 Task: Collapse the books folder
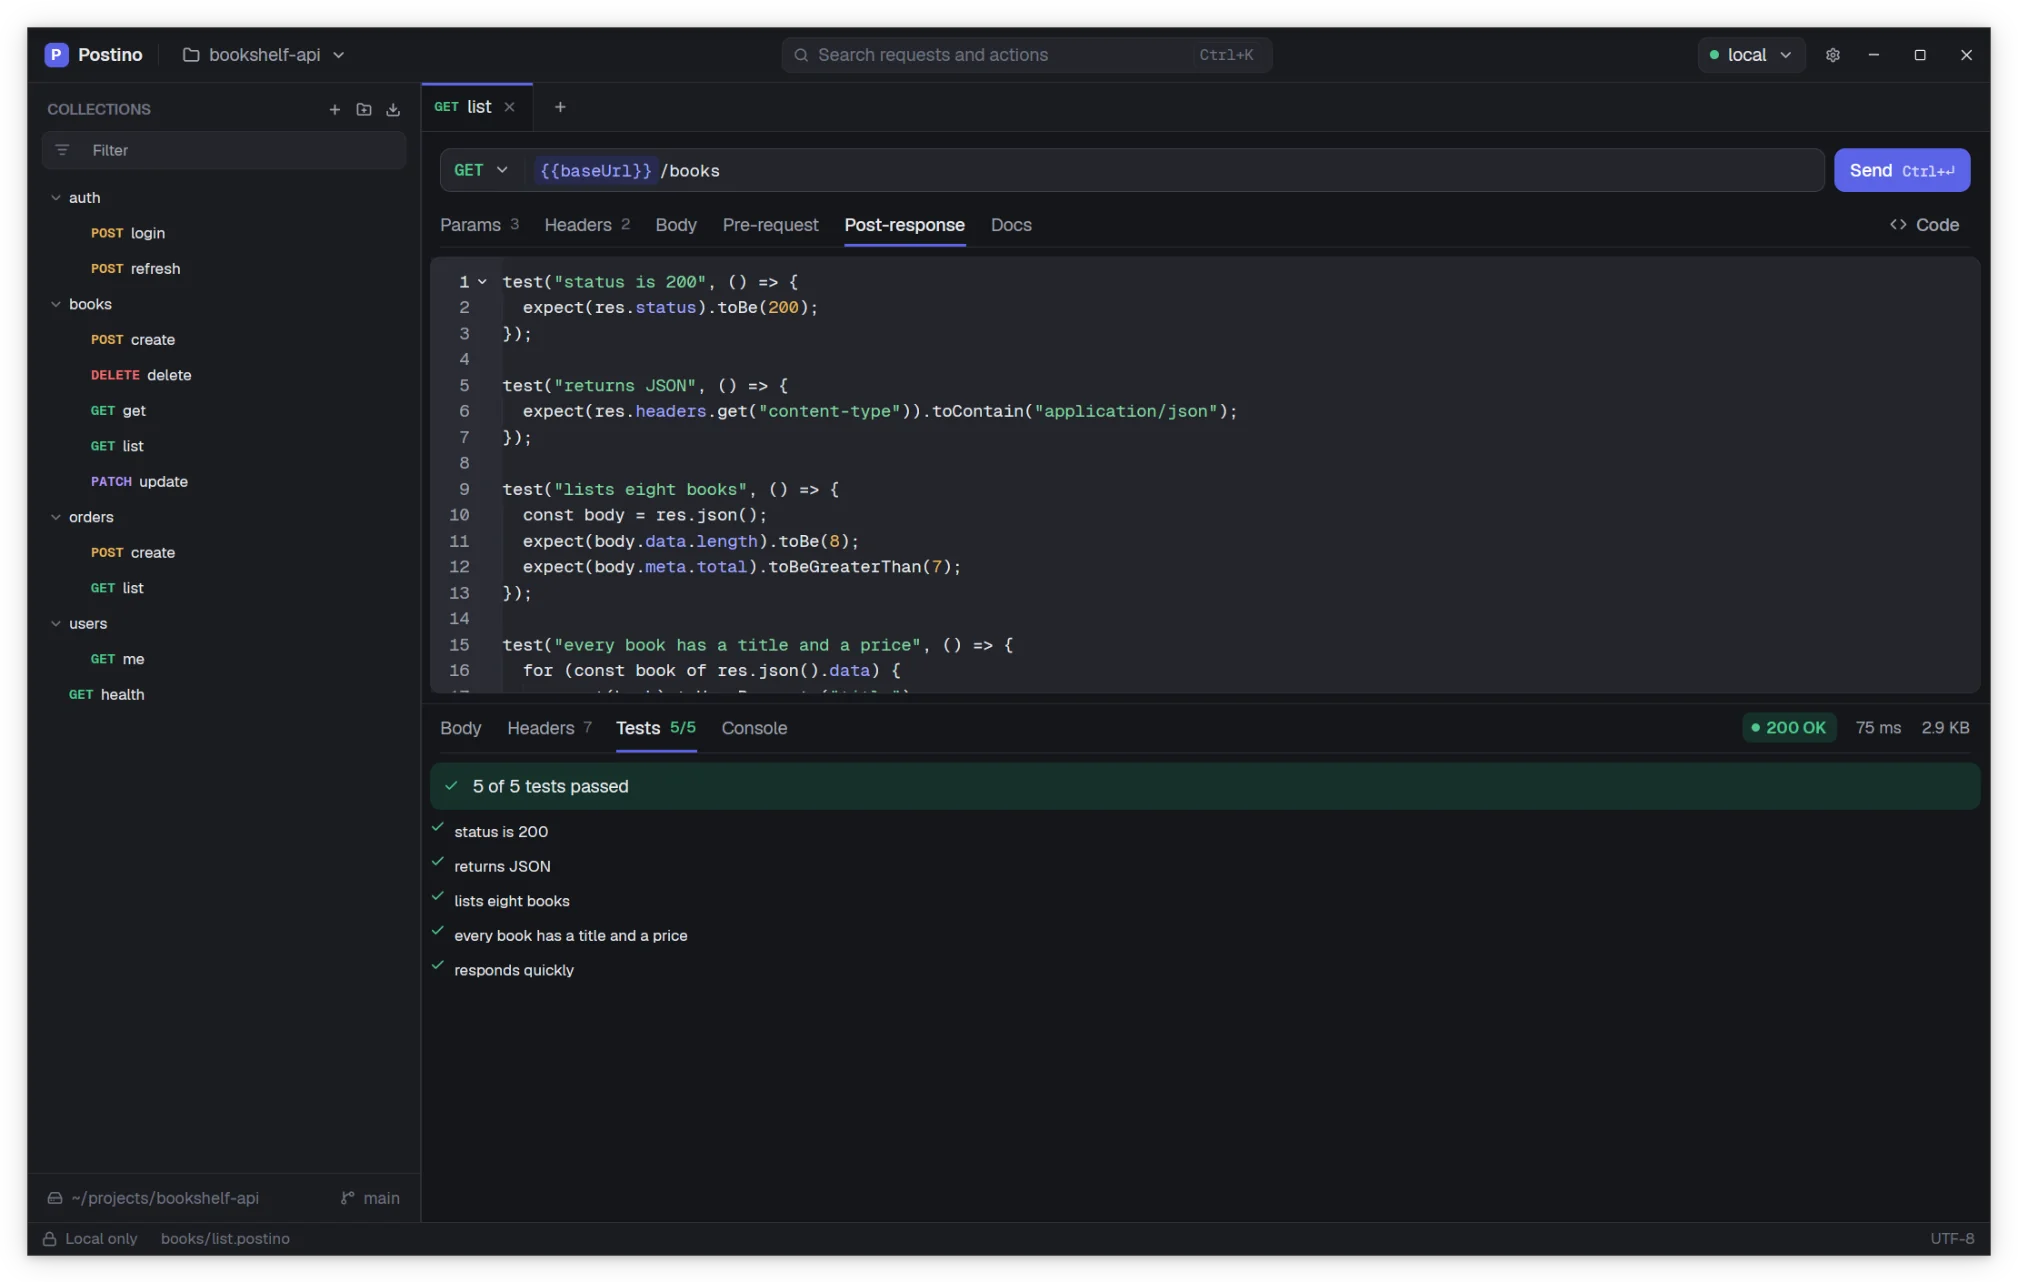coord(56,304)
